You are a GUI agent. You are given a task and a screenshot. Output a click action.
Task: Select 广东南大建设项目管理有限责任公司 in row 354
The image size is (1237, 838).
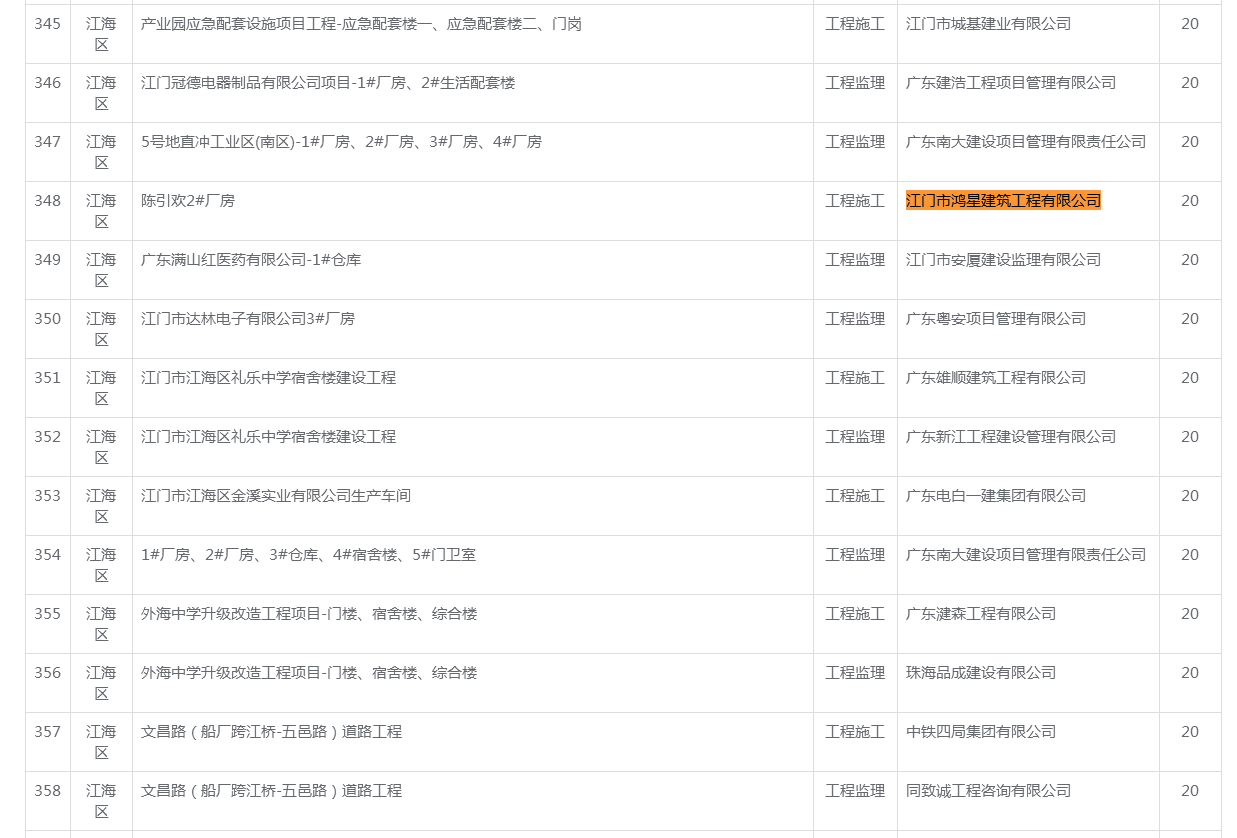[x=1026, y=555]
